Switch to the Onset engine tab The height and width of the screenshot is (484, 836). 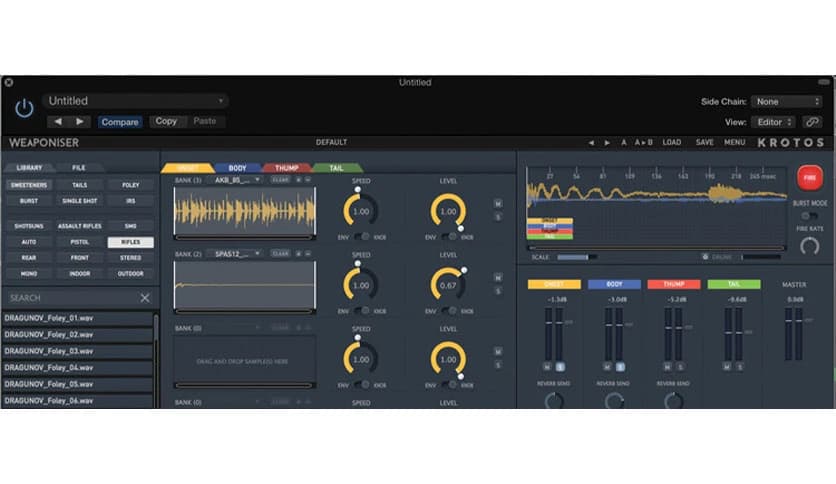[x=187, y=168]
